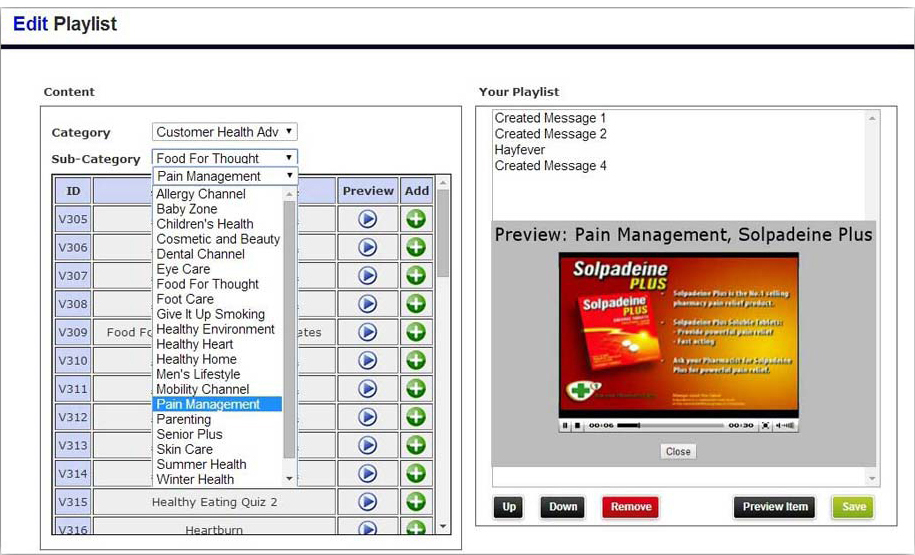Select highlighted Pain Management option
The width and height of the screenshot is (915, 555).
point(218,404)
